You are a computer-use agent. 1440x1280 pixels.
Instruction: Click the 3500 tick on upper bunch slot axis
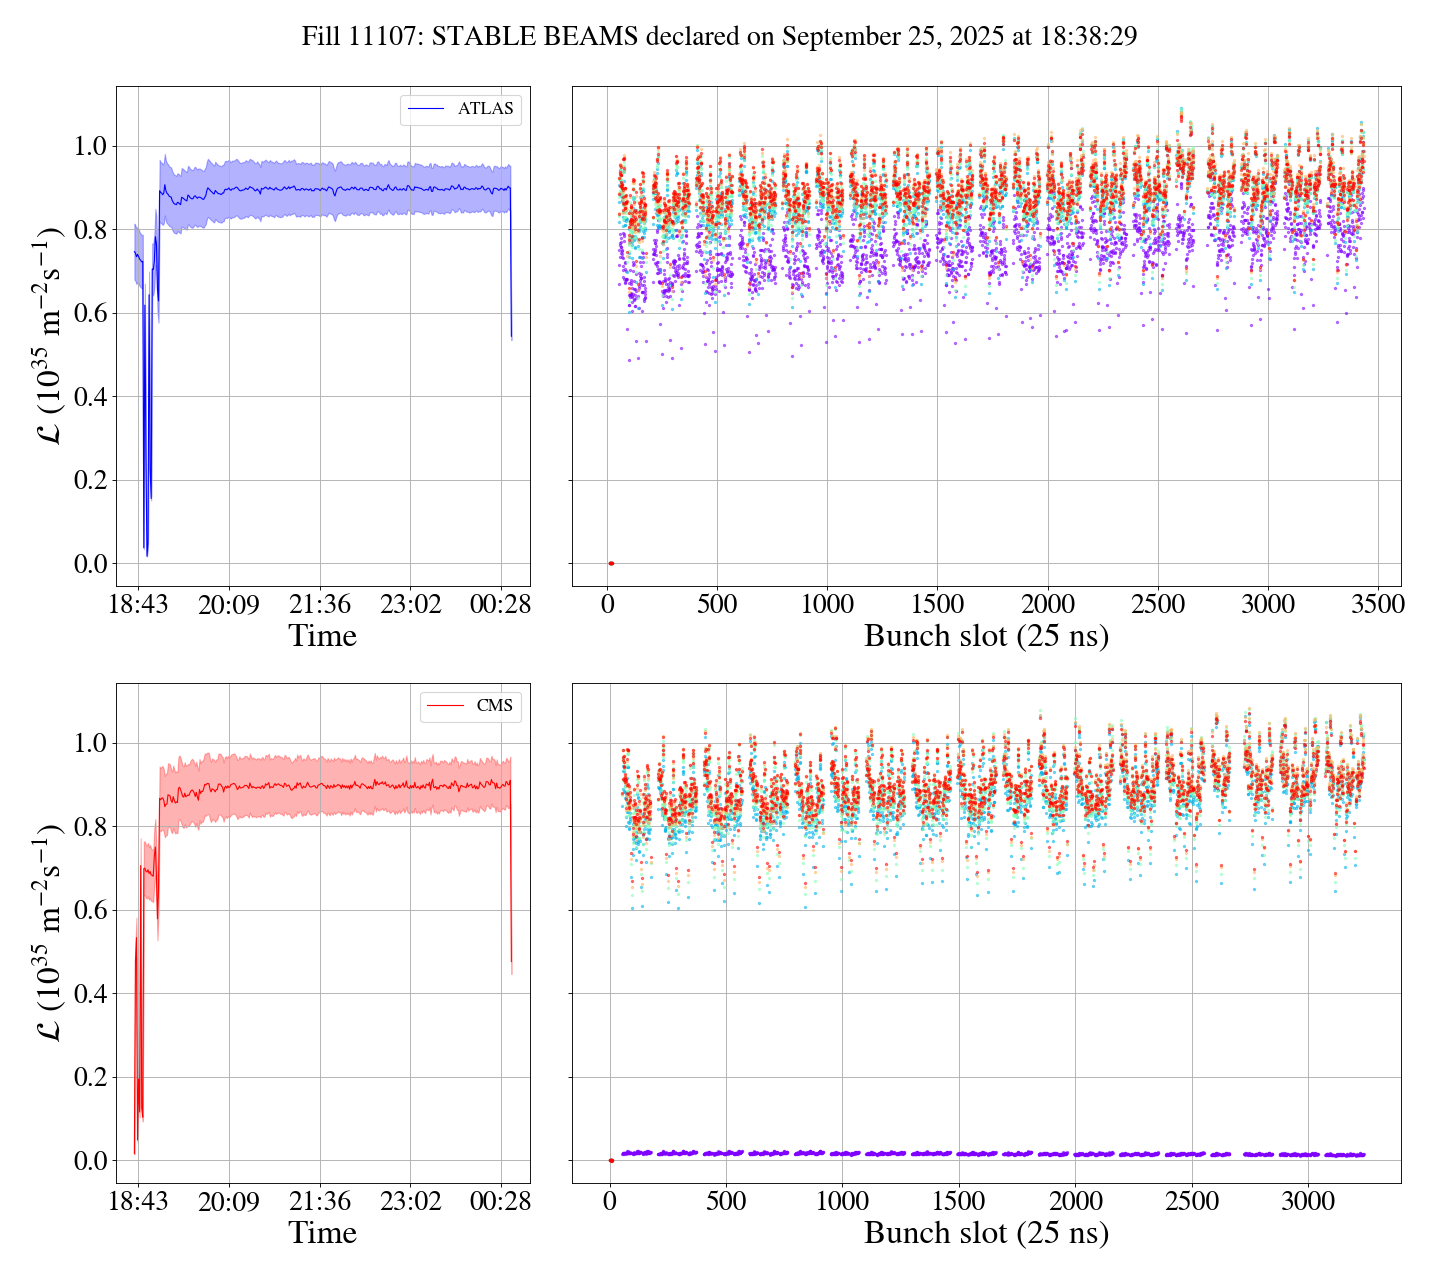pos(1377,605)
